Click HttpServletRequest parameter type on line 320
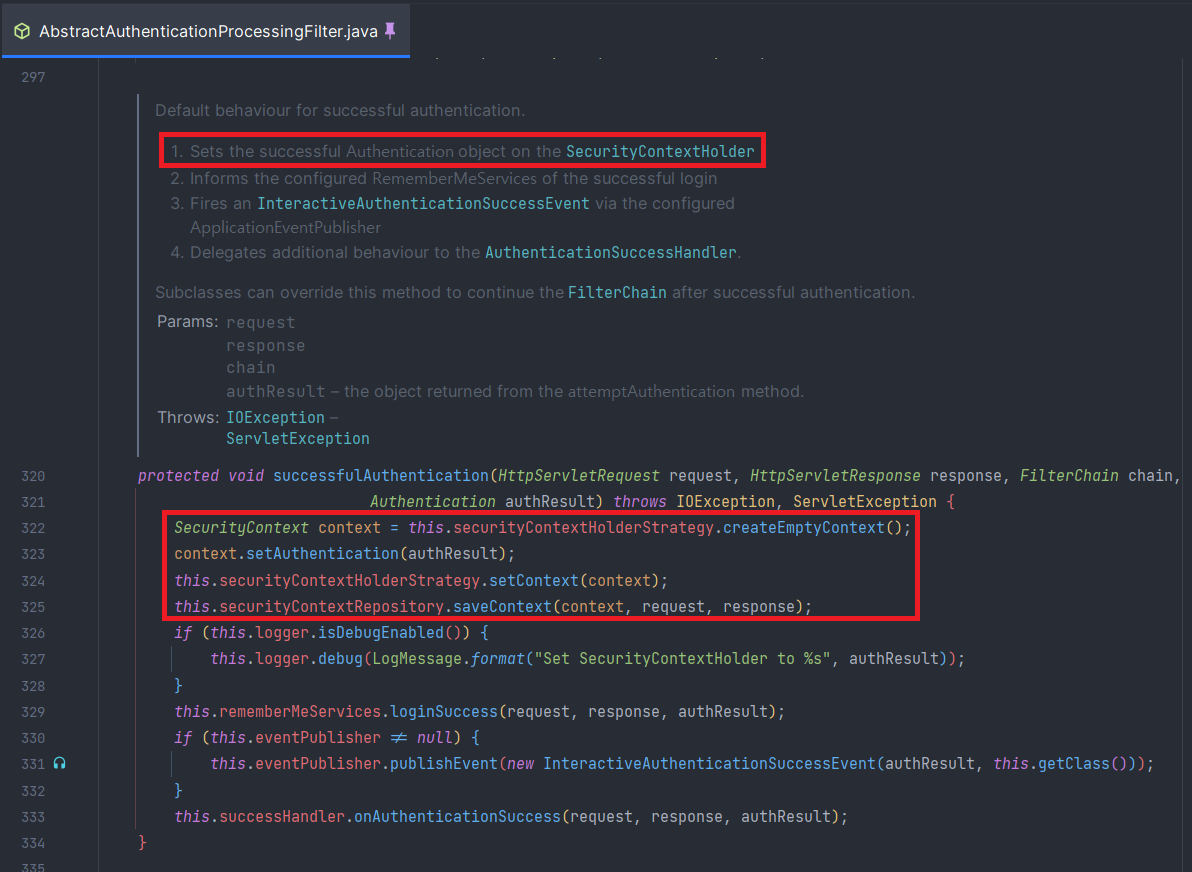 [x=579, y=476]
